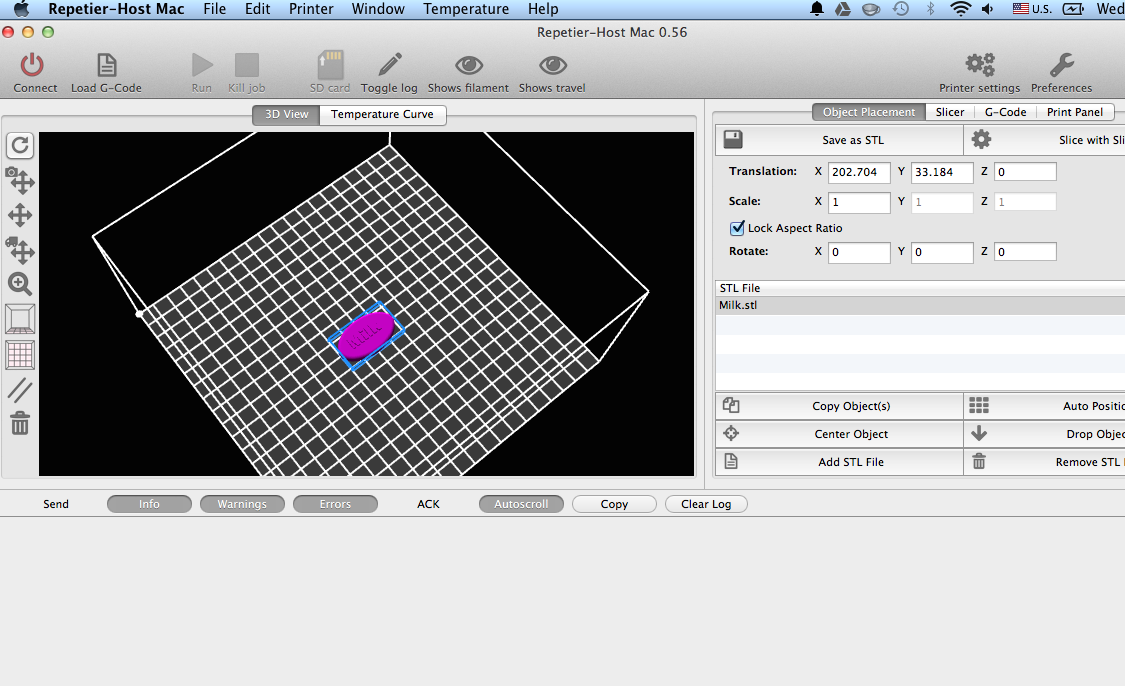Click the Connect power icon
The image size is (1125, 686).
tap(32, 65)
